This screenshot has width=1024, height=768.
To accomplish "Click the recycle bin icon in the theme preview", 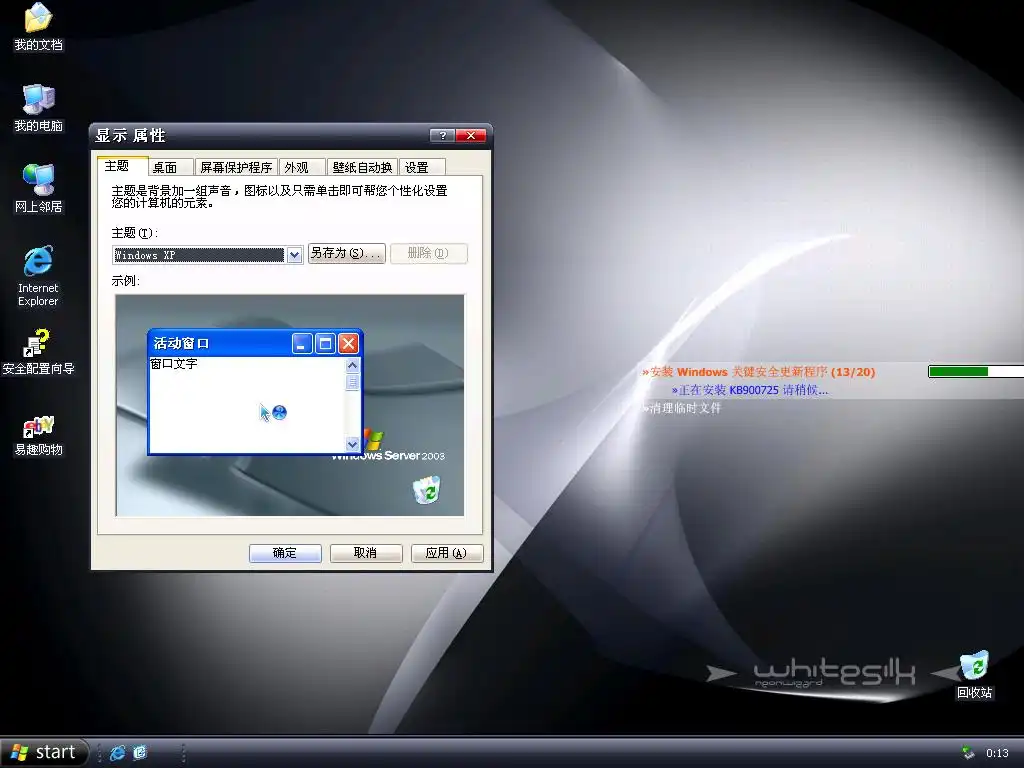I will click(426, 490).
